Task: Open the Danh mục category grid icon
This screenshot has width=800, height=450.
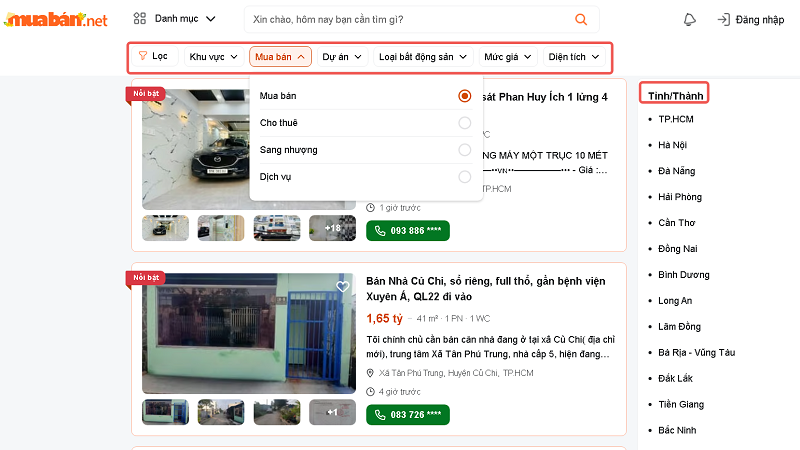Action: 140,19
